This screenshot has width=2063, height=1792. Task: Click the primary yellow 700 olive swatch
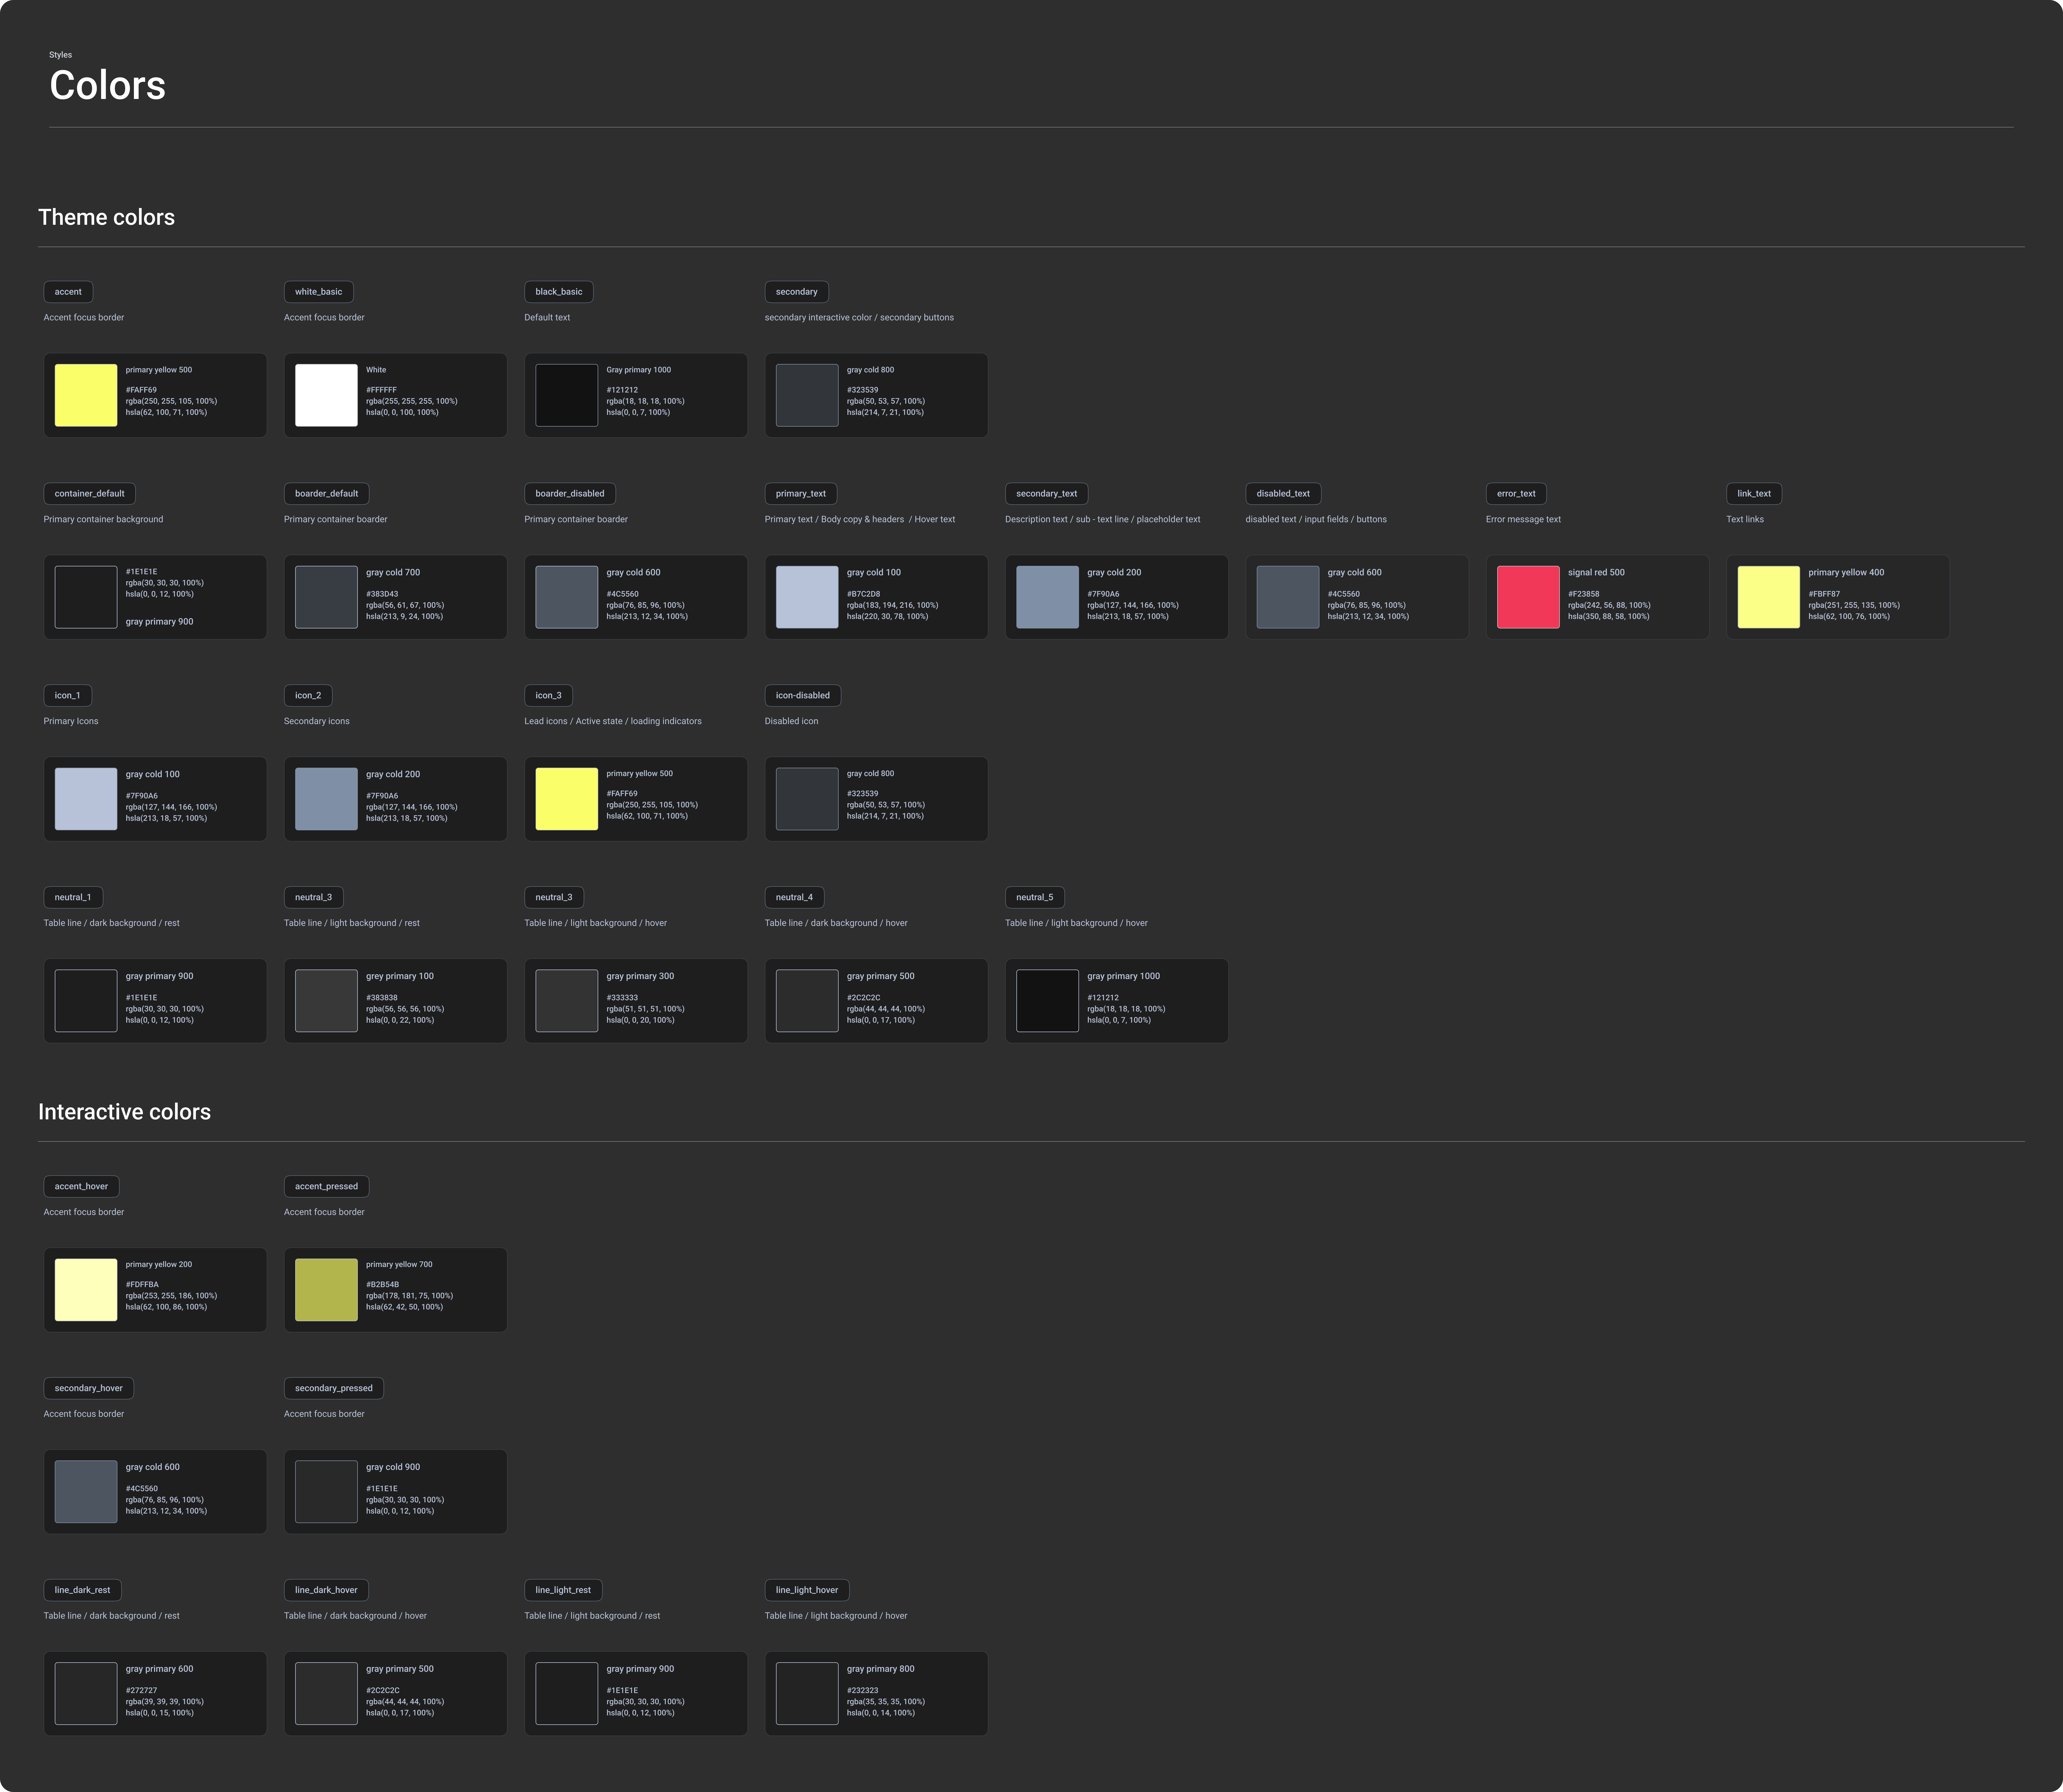click(326, 1290)
